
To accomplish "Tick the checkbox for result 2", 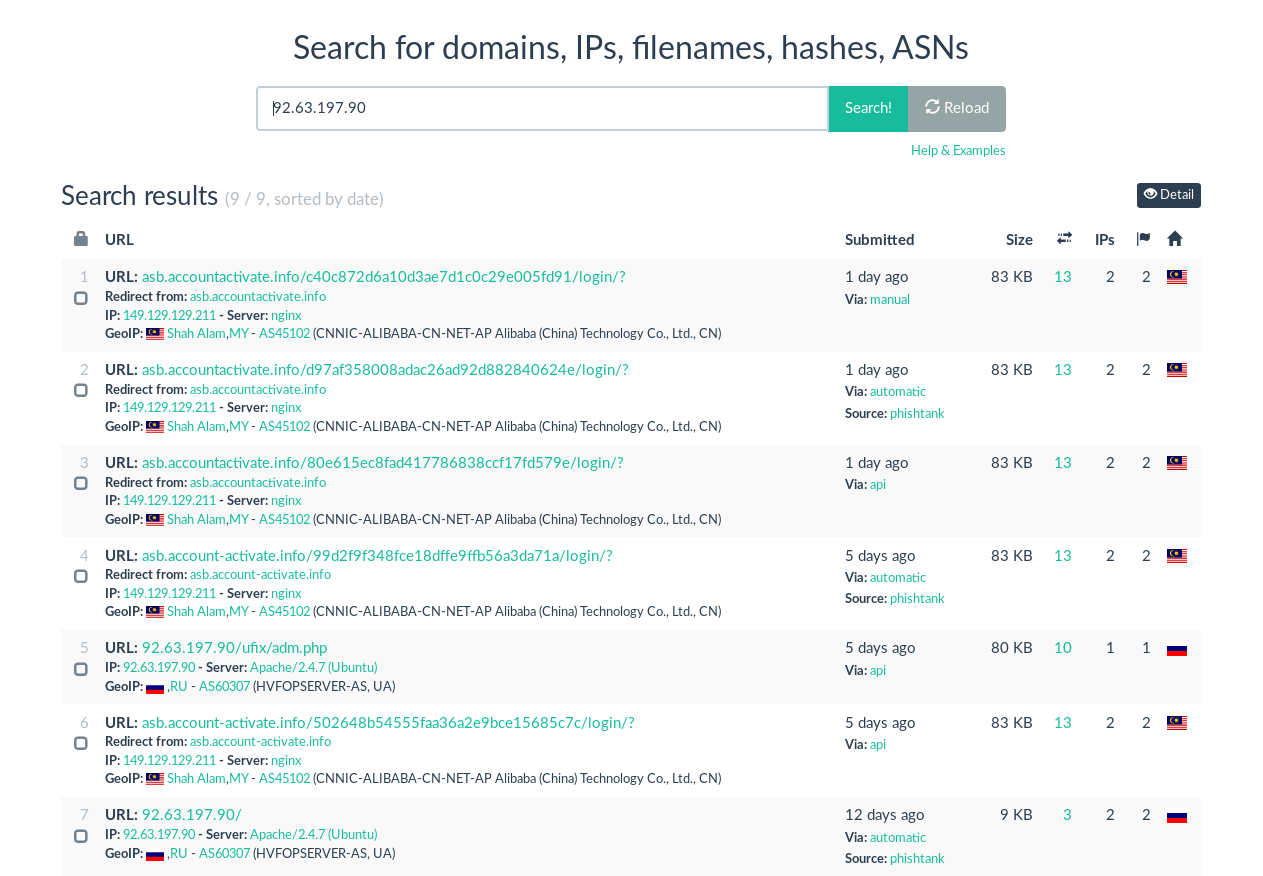I will click(x=81, y=390).
